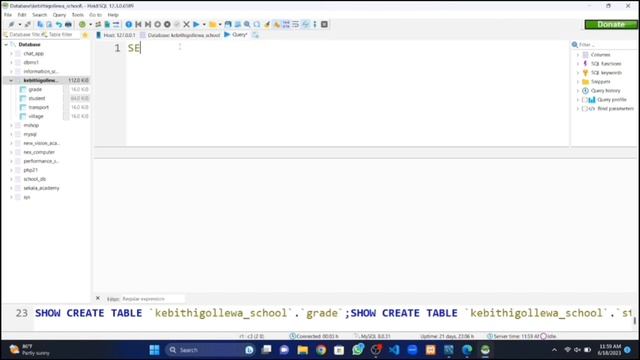Open the Search menu
The image size is (640, 360).
tap(40, 15)
